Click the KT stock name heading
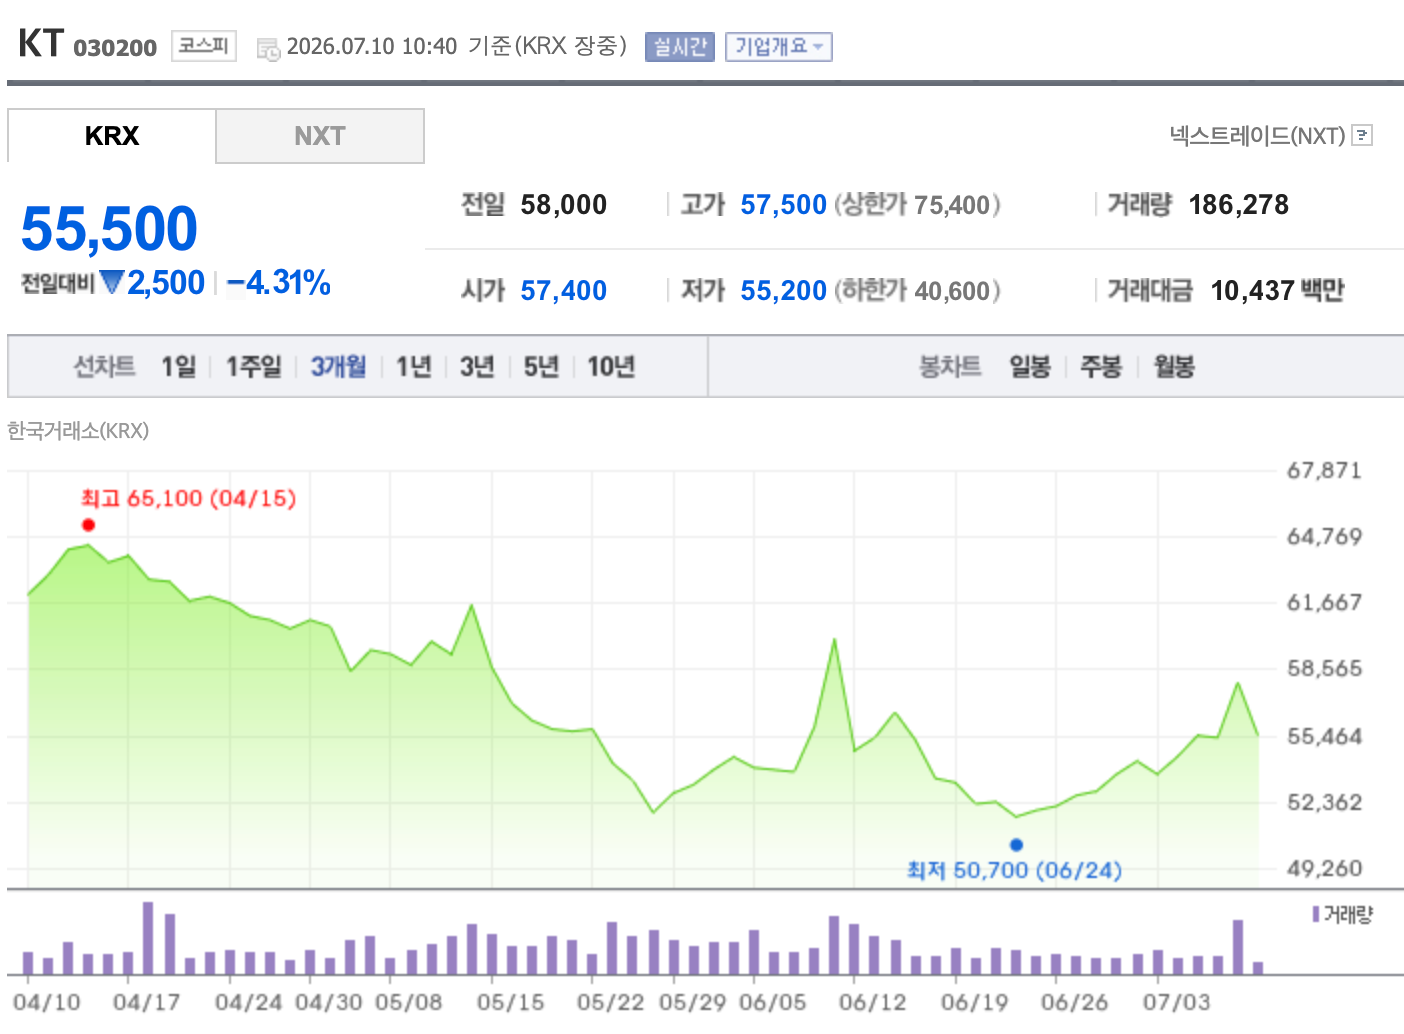 pos(41,44)
